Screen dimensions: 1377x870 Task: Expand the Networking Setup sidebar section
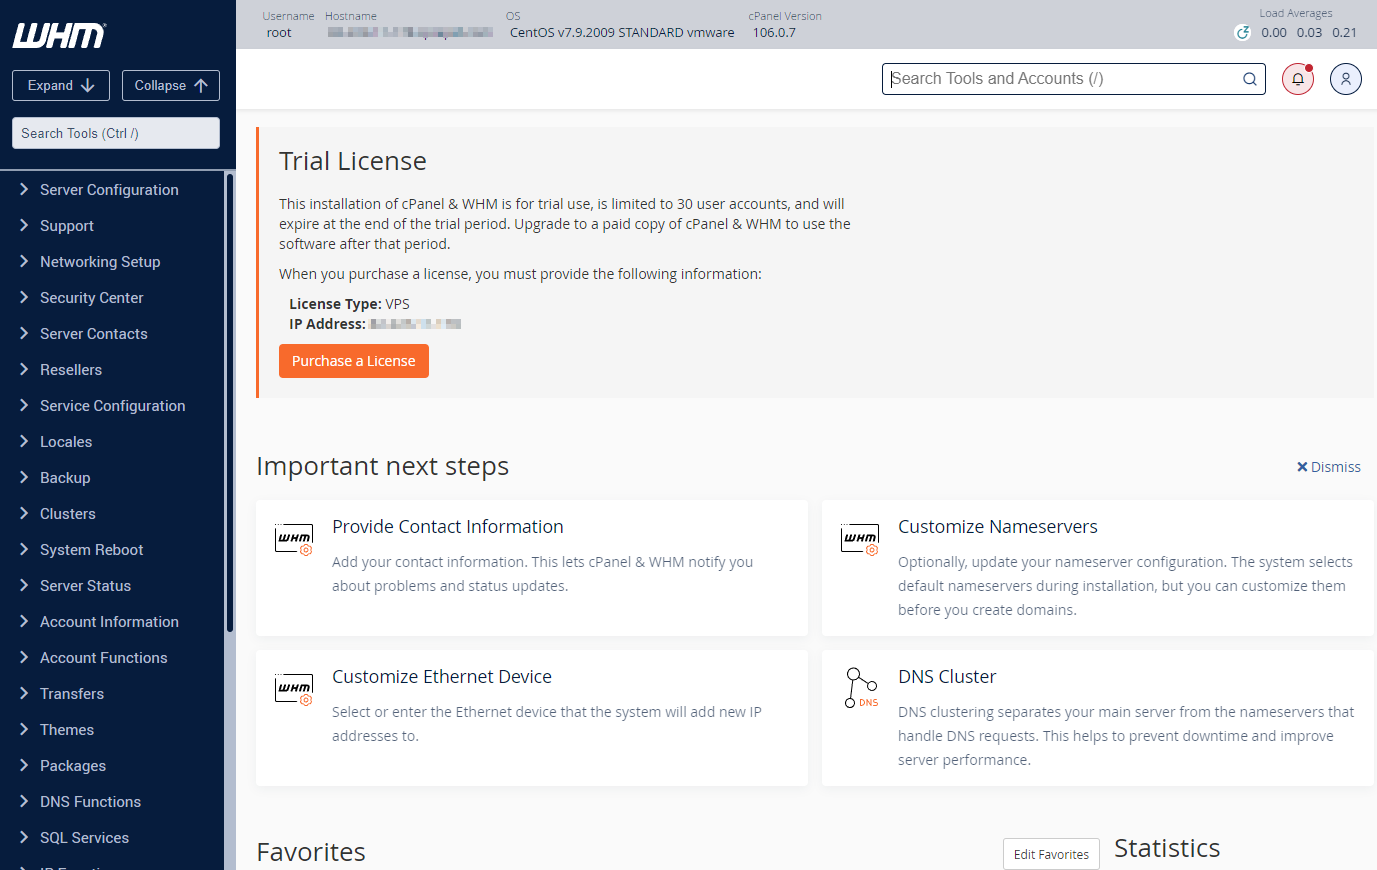click(x=99, y=262)
